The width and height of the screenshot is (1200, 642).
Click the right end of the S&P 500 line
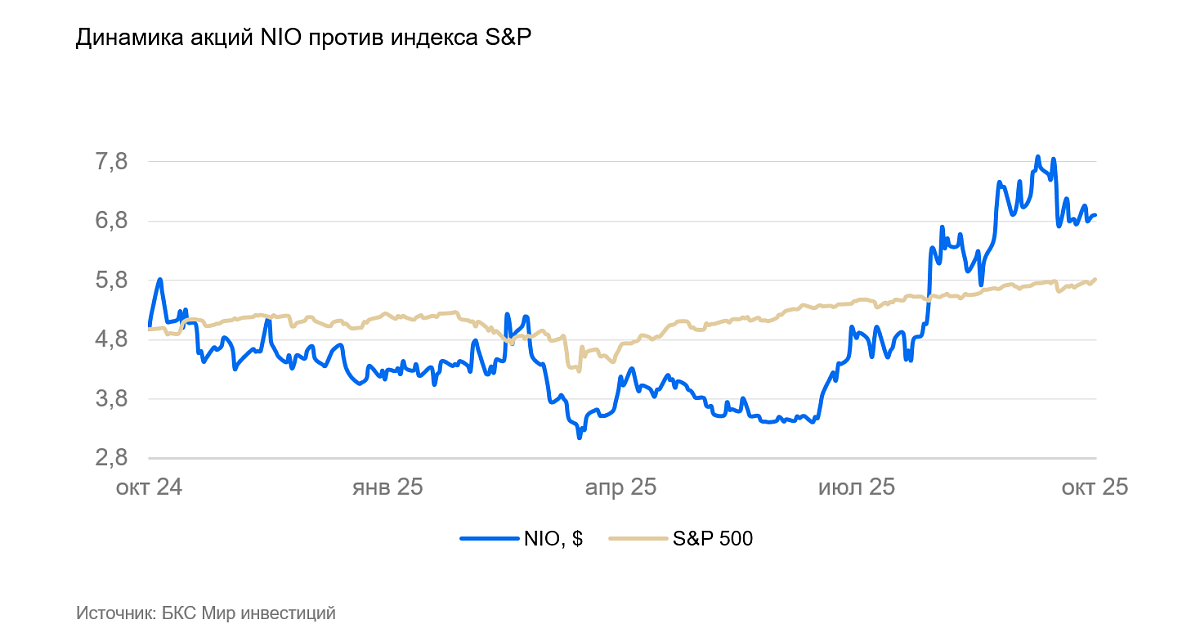[x=1096, y=279]
